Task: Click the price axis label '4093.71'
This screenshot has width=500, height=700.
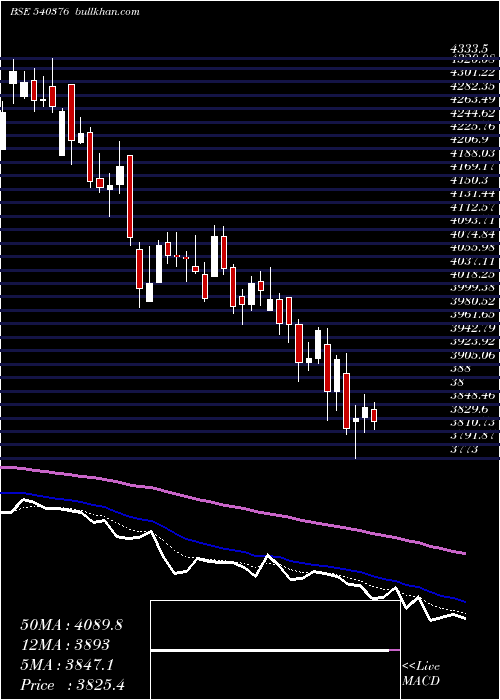Action: [x=472, y=221]
